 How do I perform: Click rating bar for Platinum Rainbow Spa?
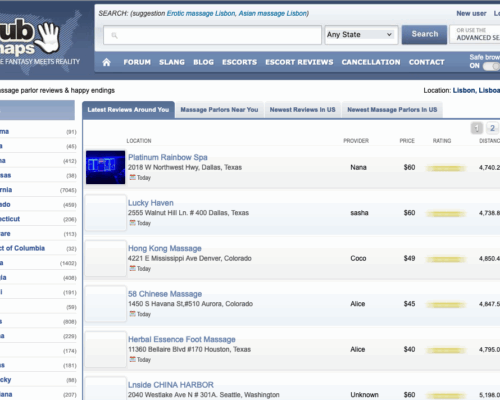[446, 168]
